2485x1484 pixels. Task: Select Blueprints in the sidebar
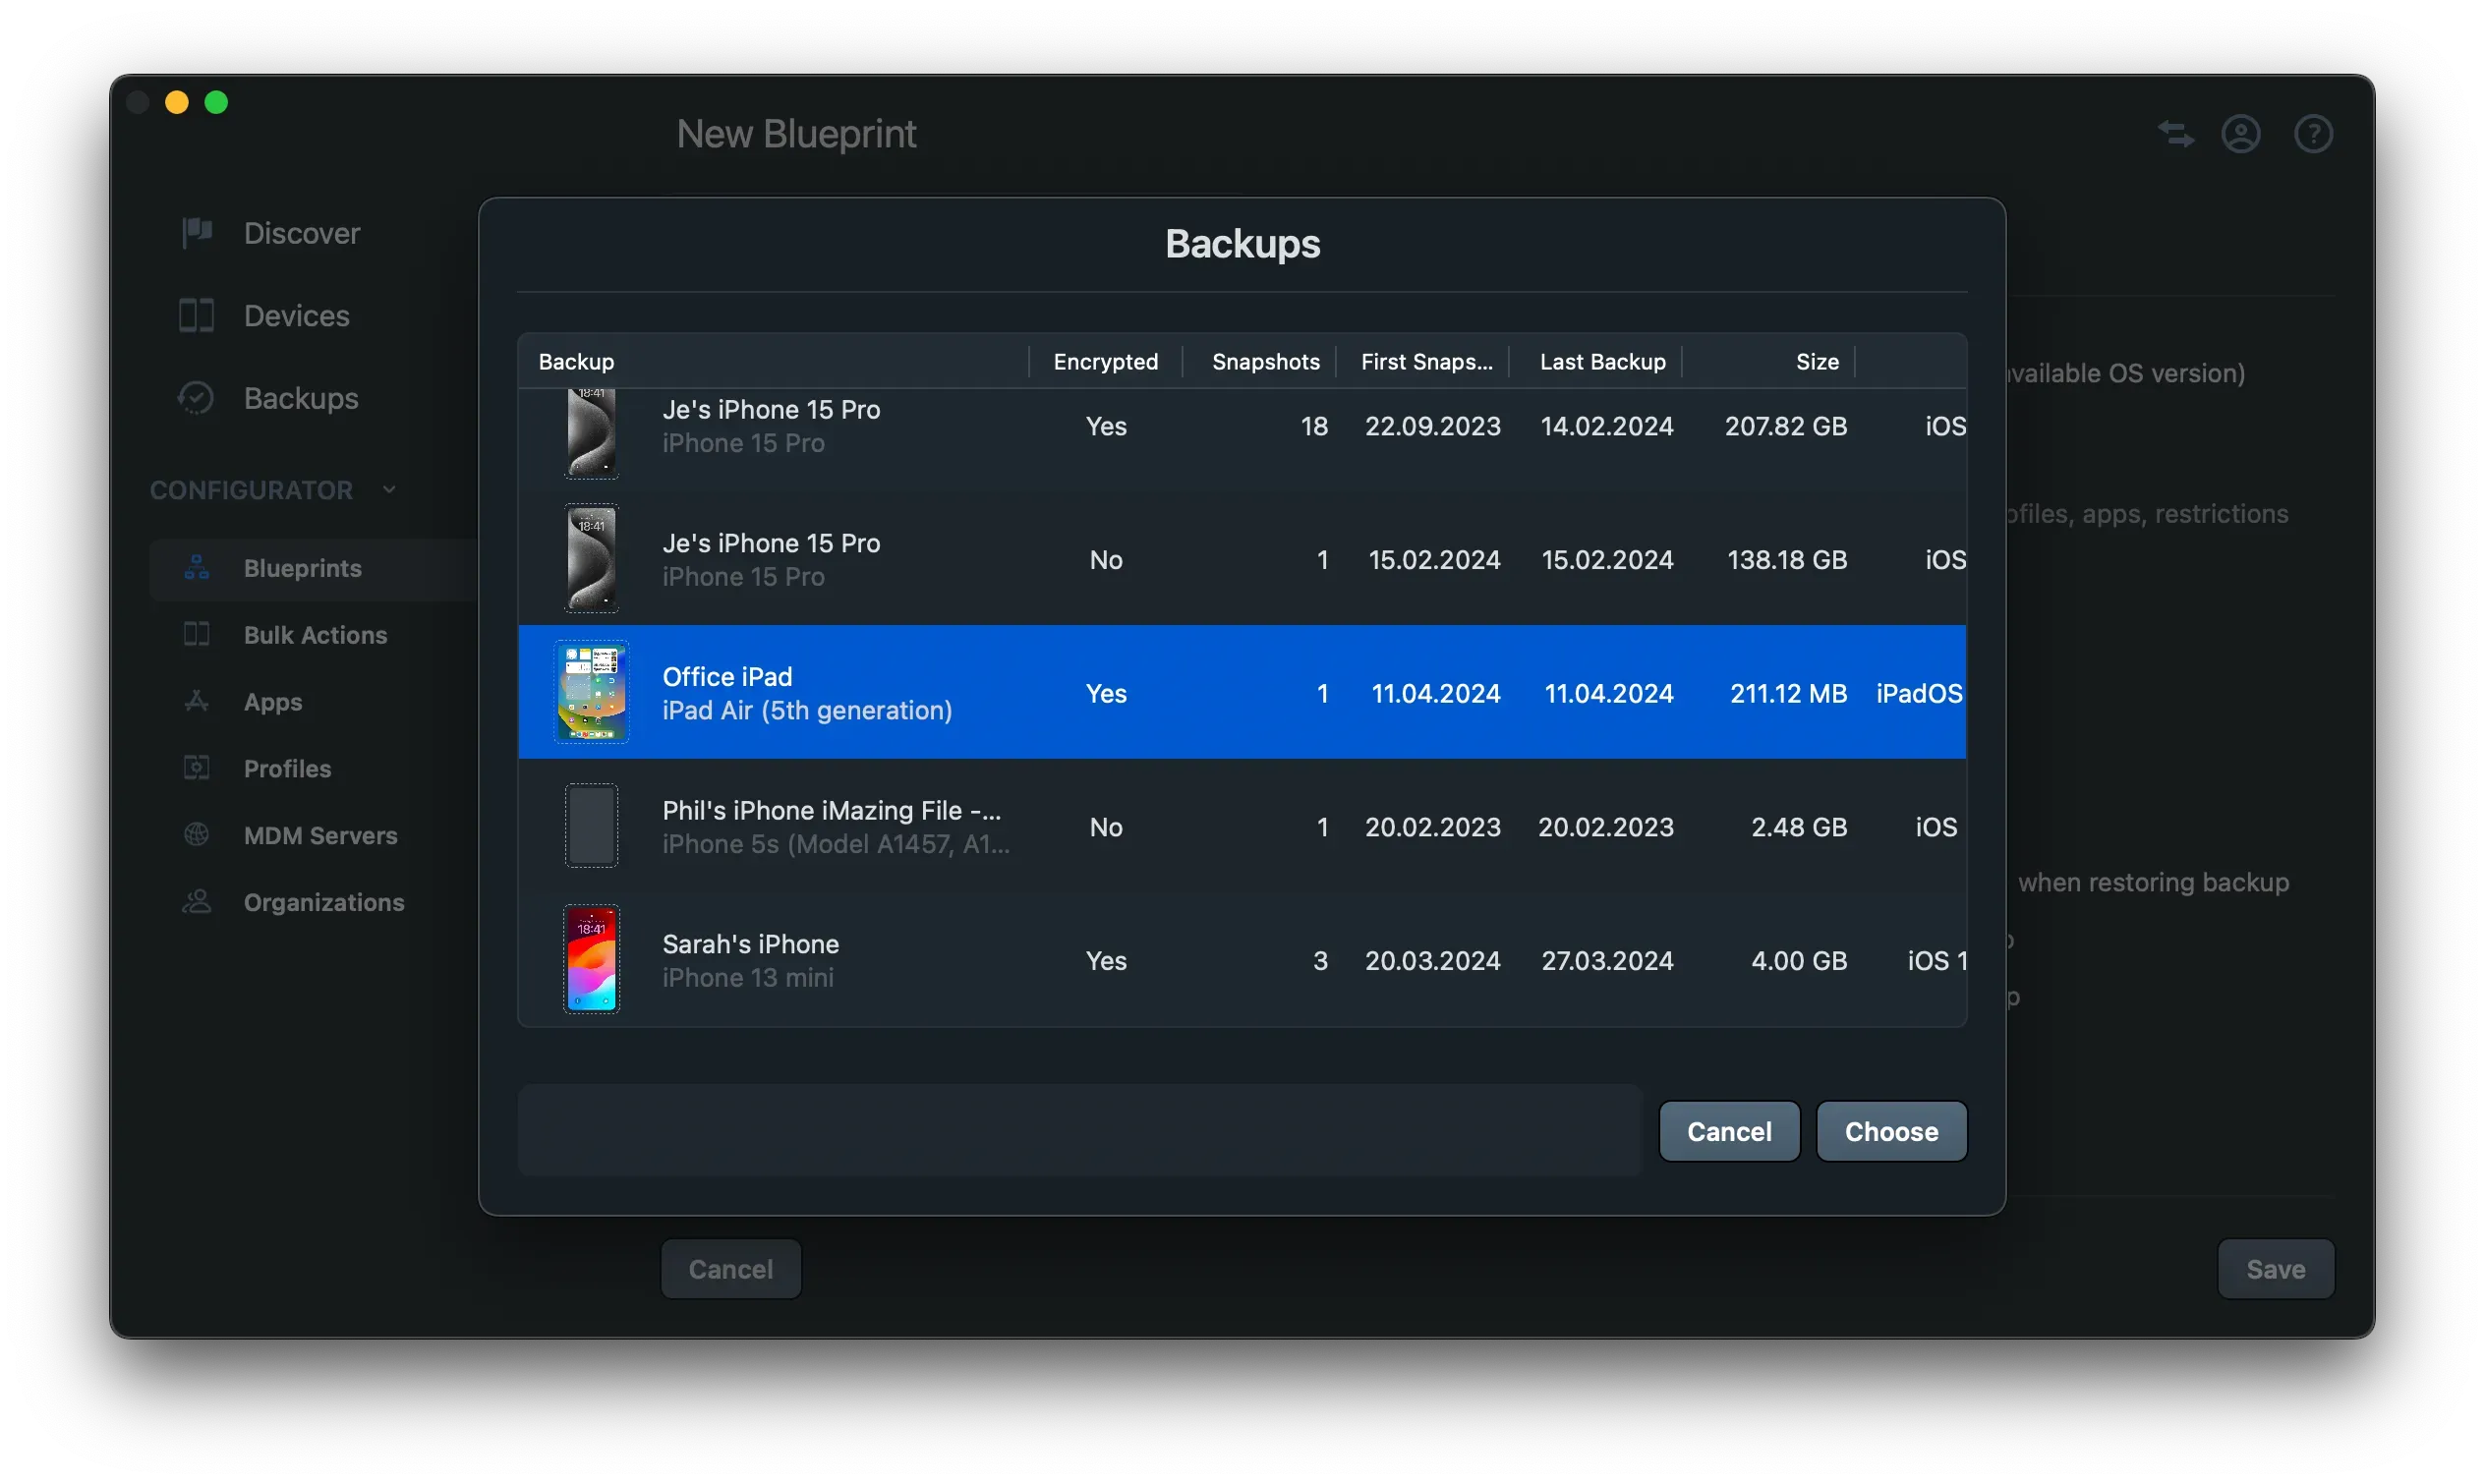click(x=302, y=567)
